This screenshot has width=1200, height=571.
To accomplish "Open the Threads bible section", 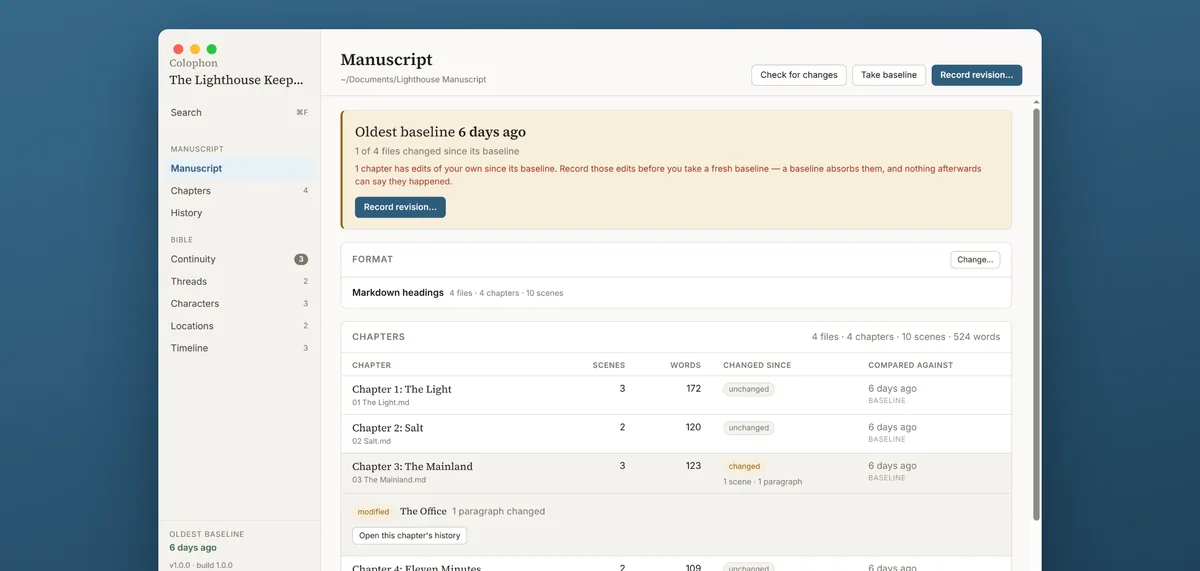I will coord(239,282).
